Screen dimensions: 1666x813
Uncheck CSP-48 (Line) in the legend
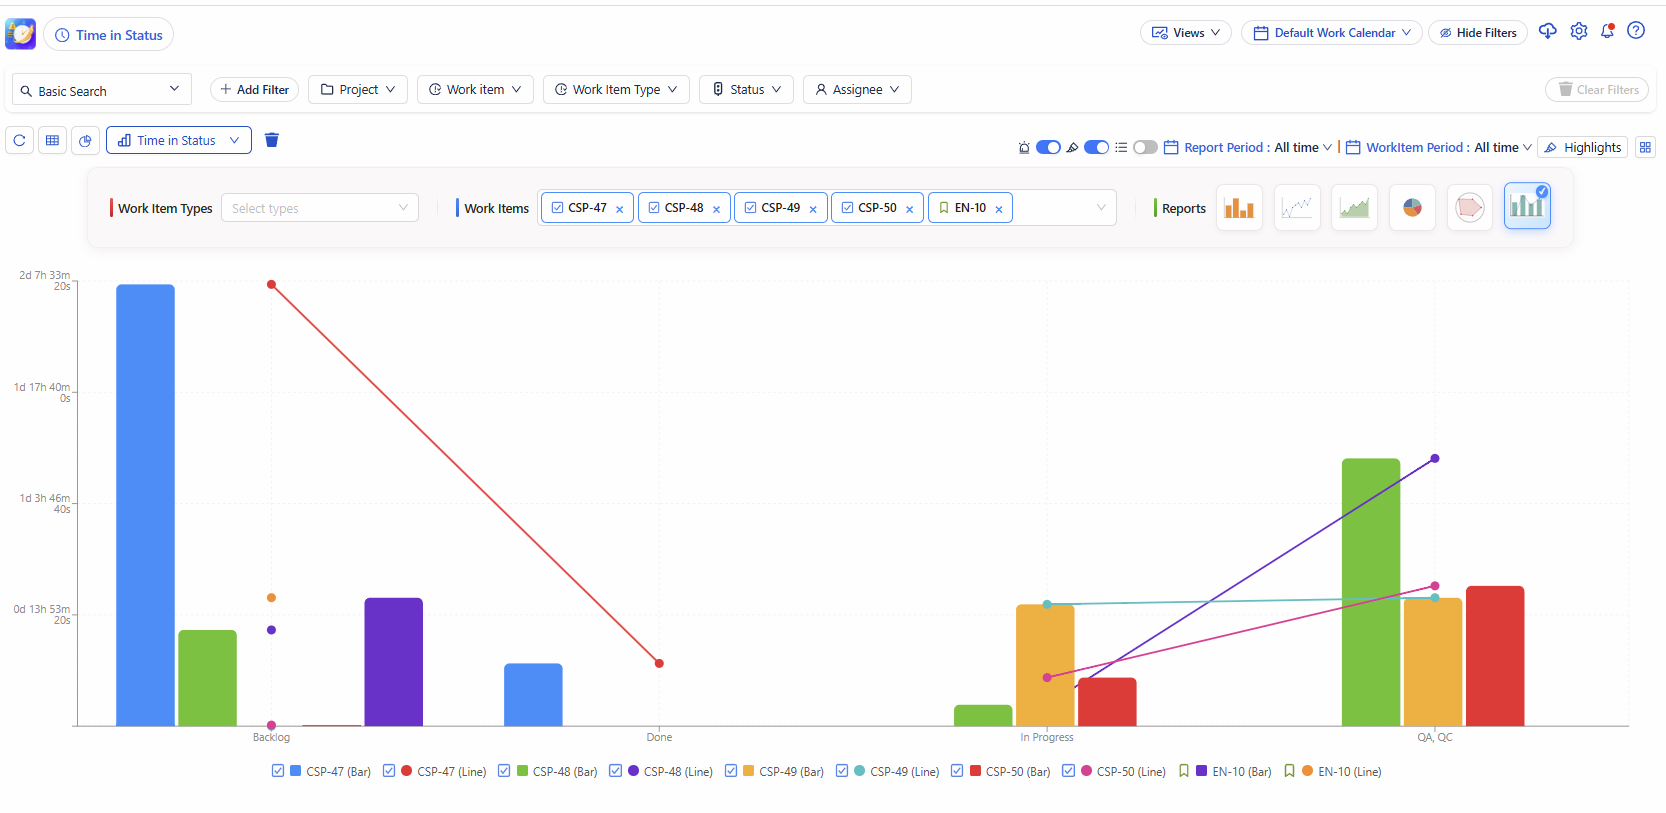pos(615,771)
